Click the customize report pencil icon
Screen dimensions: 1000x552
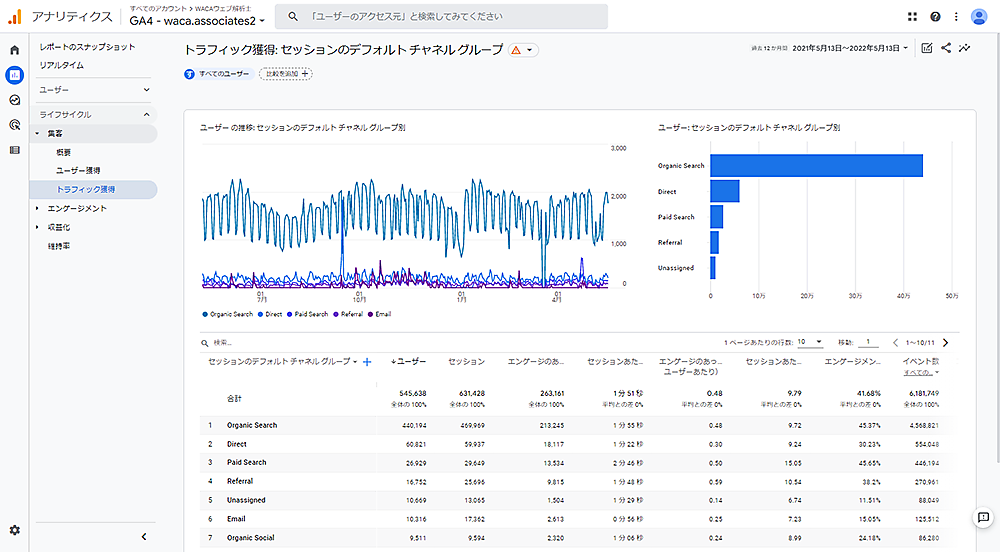point(927,48)
